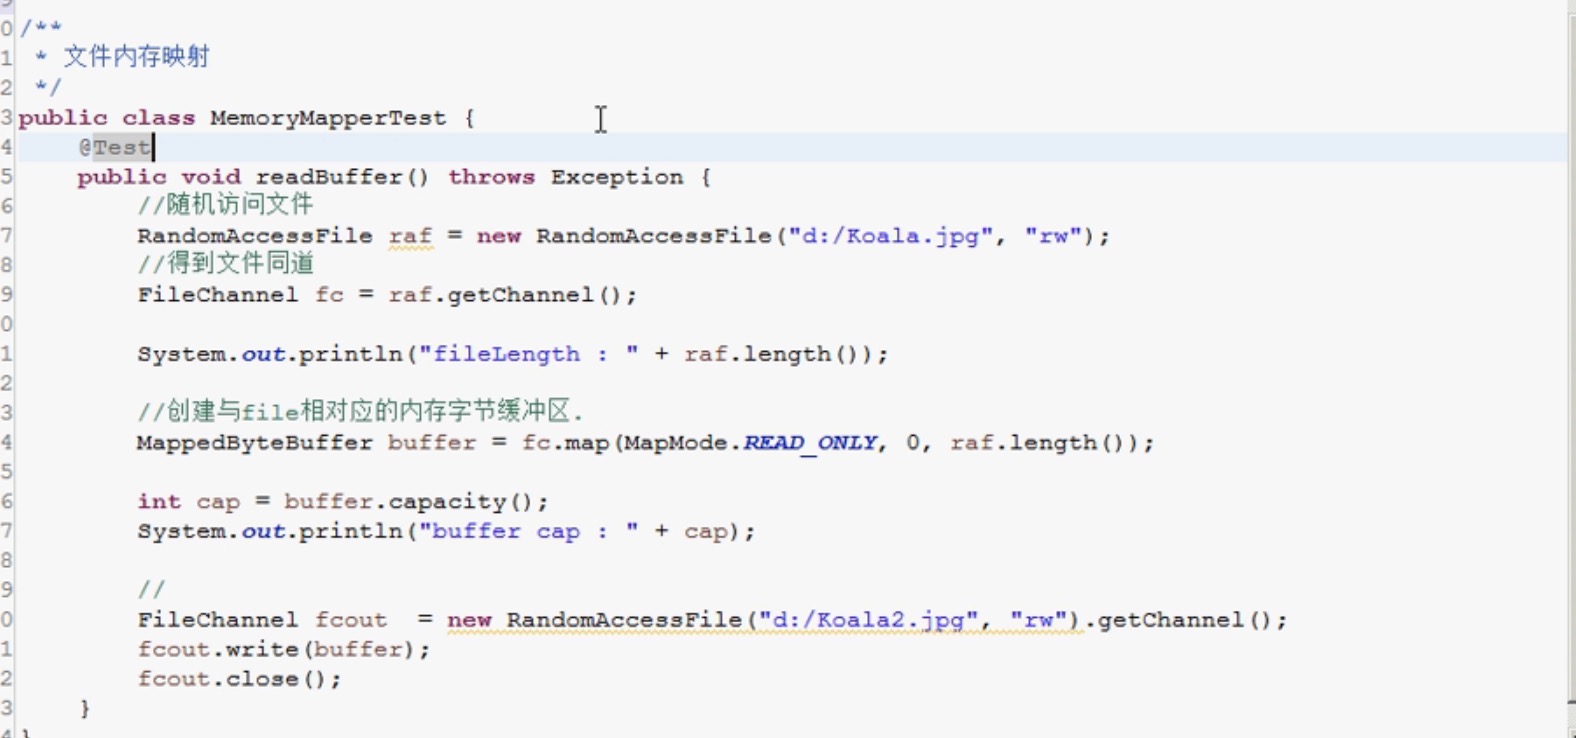Click the "d:/Koala2.jpg" string literal
1576x738 pixels.
(868, 620)
